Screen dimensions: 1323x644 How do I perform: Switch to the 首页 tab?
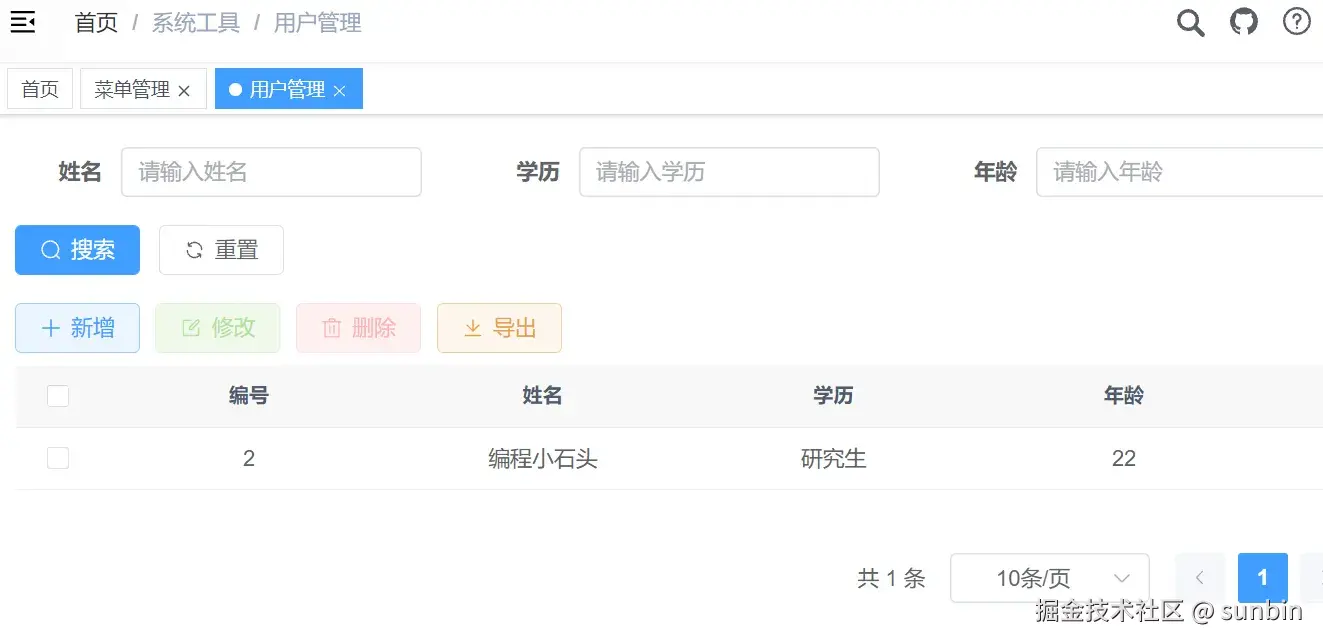pos(40,89)
